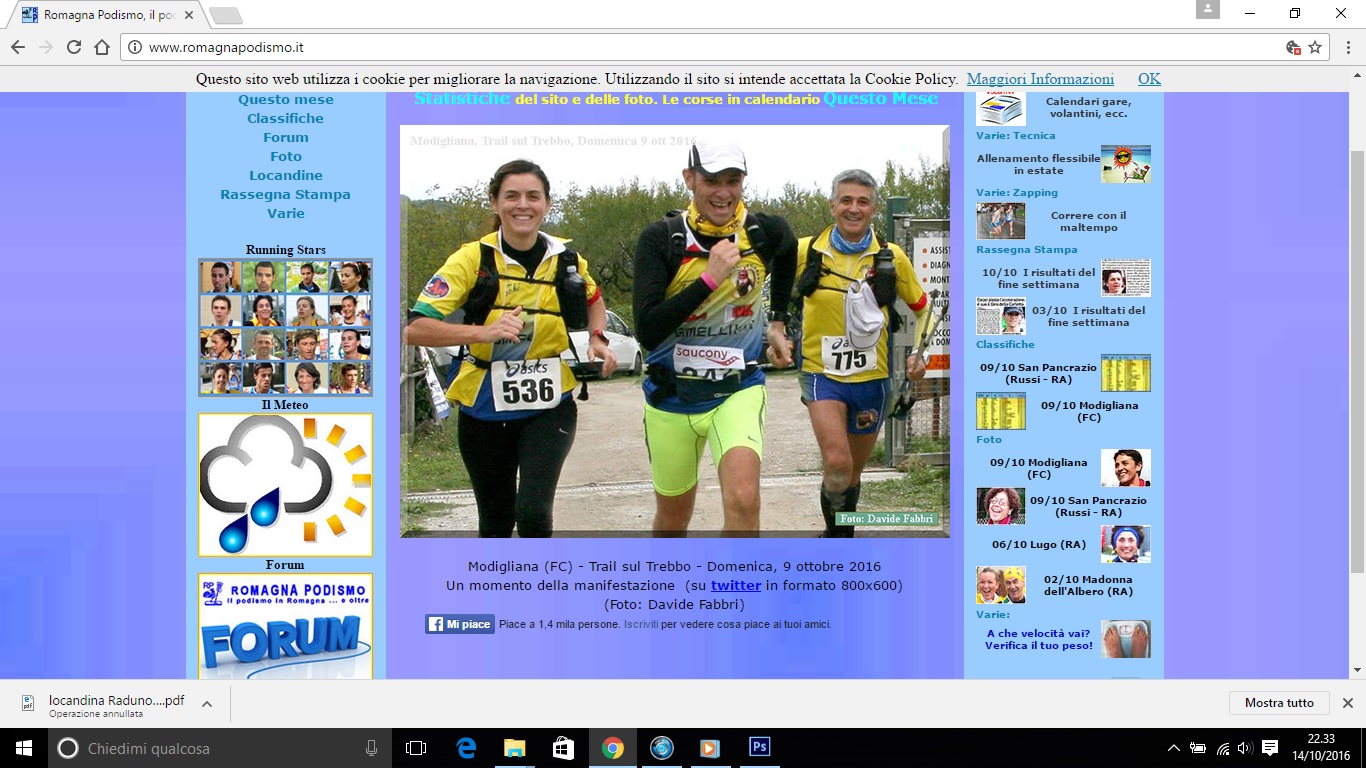
Task: Click the Il Meteo weather icon
Action: coord(285,485)
